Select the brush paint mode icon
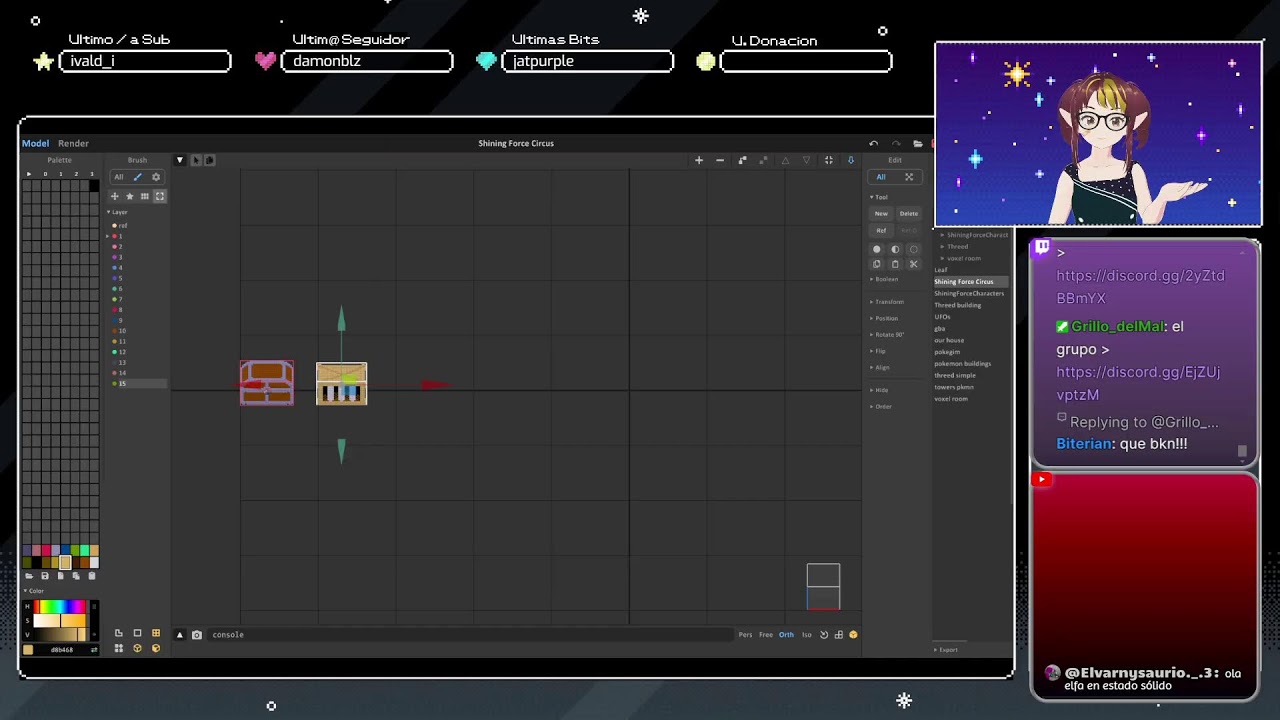The image size is (1280, 720). 137,177
